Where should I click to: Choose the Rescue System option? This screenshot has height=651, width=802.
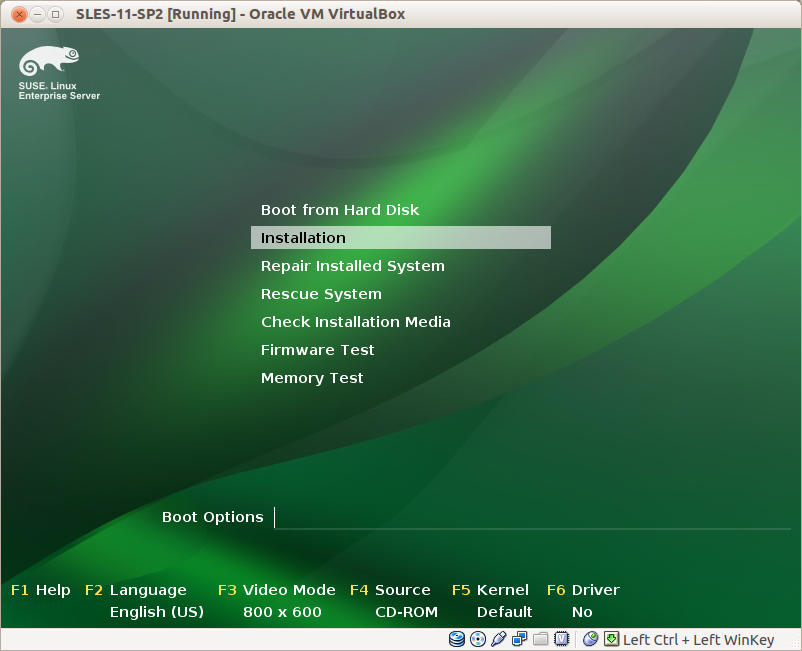point(321,293)
